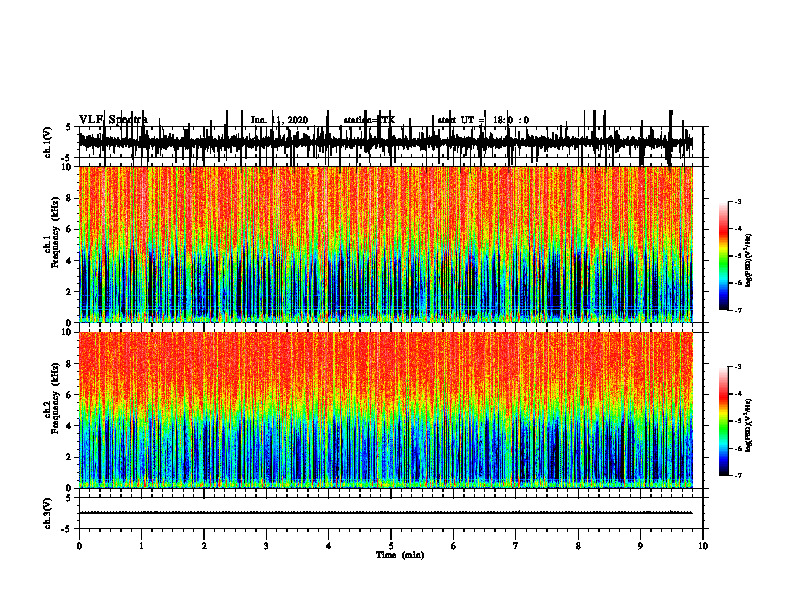Click the x-axis tick label '9'
The image size is (792, 612).
[x=640, y=546]
